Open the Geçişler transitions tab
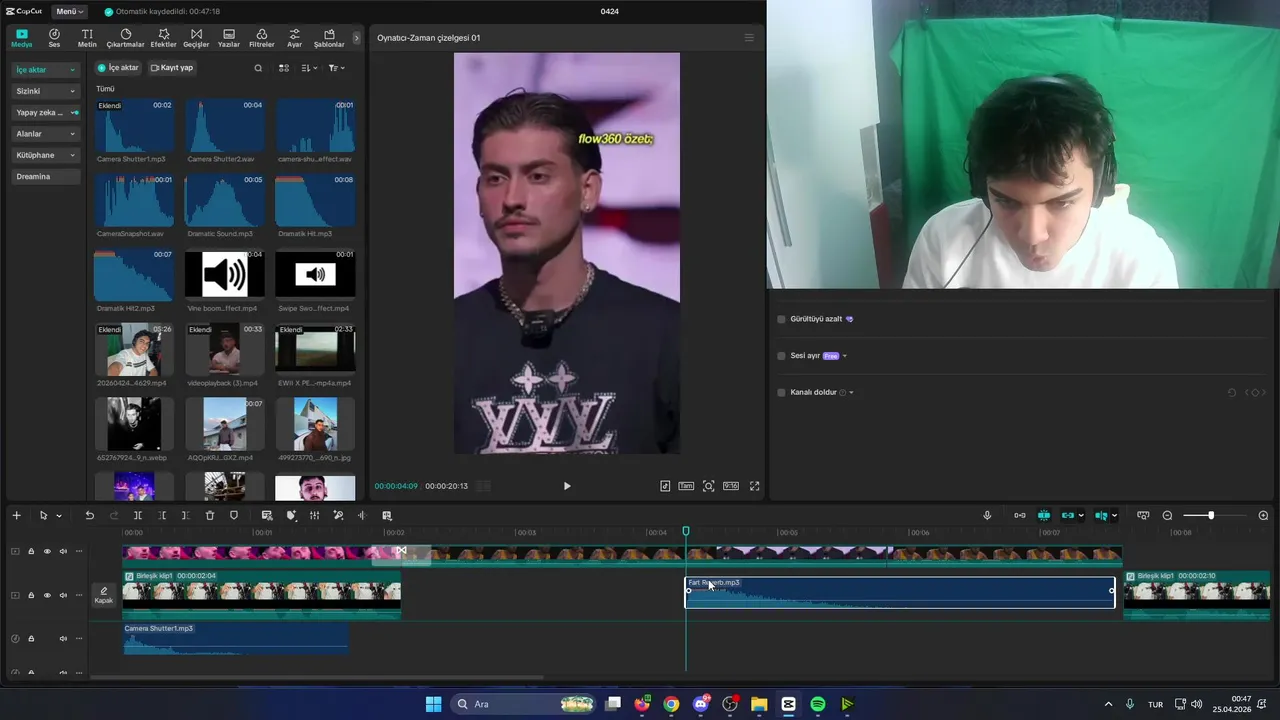1280x720 pixels. click(196, 38)
